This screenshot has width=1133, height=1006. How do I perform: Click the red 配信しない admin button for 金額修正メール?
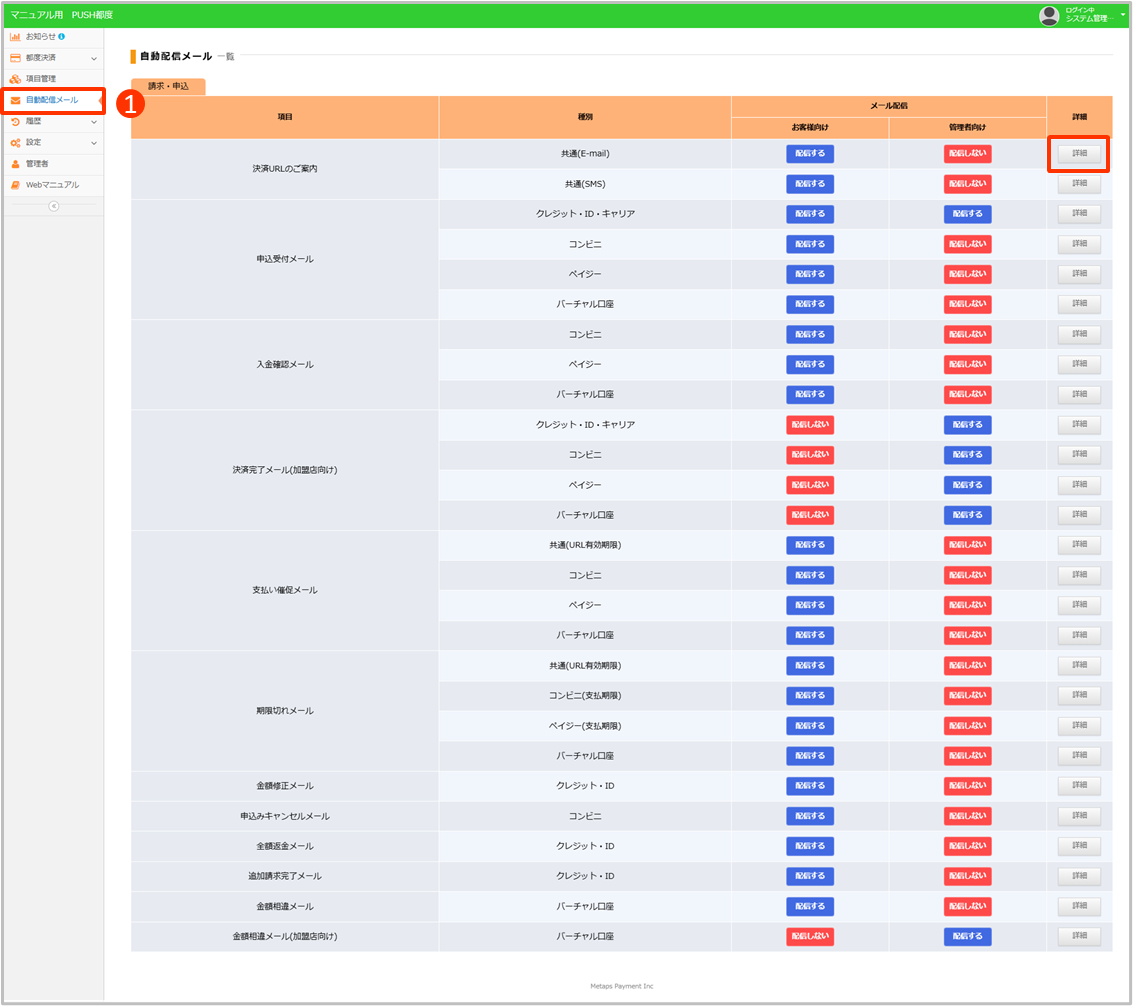click(967, 786)
